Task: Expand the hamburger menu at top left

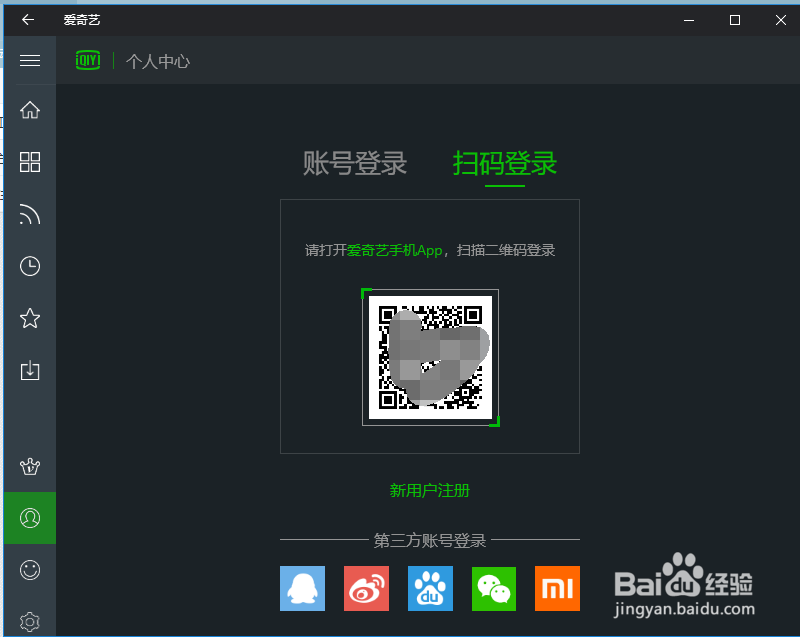Action: coord(29,60)
